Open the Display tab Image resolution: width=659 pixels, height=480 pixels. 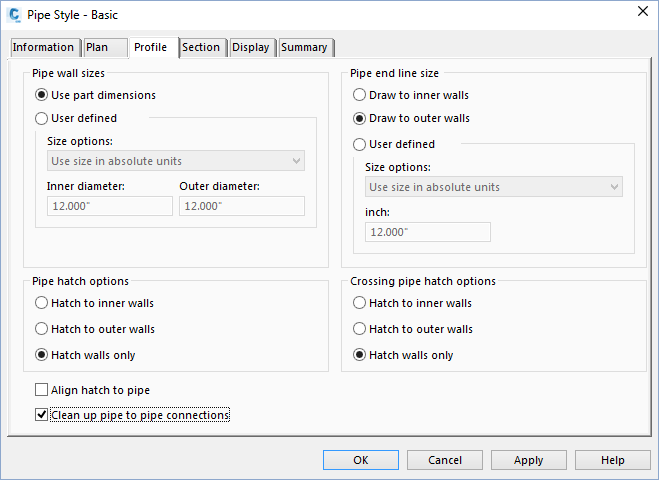point(250,48)
